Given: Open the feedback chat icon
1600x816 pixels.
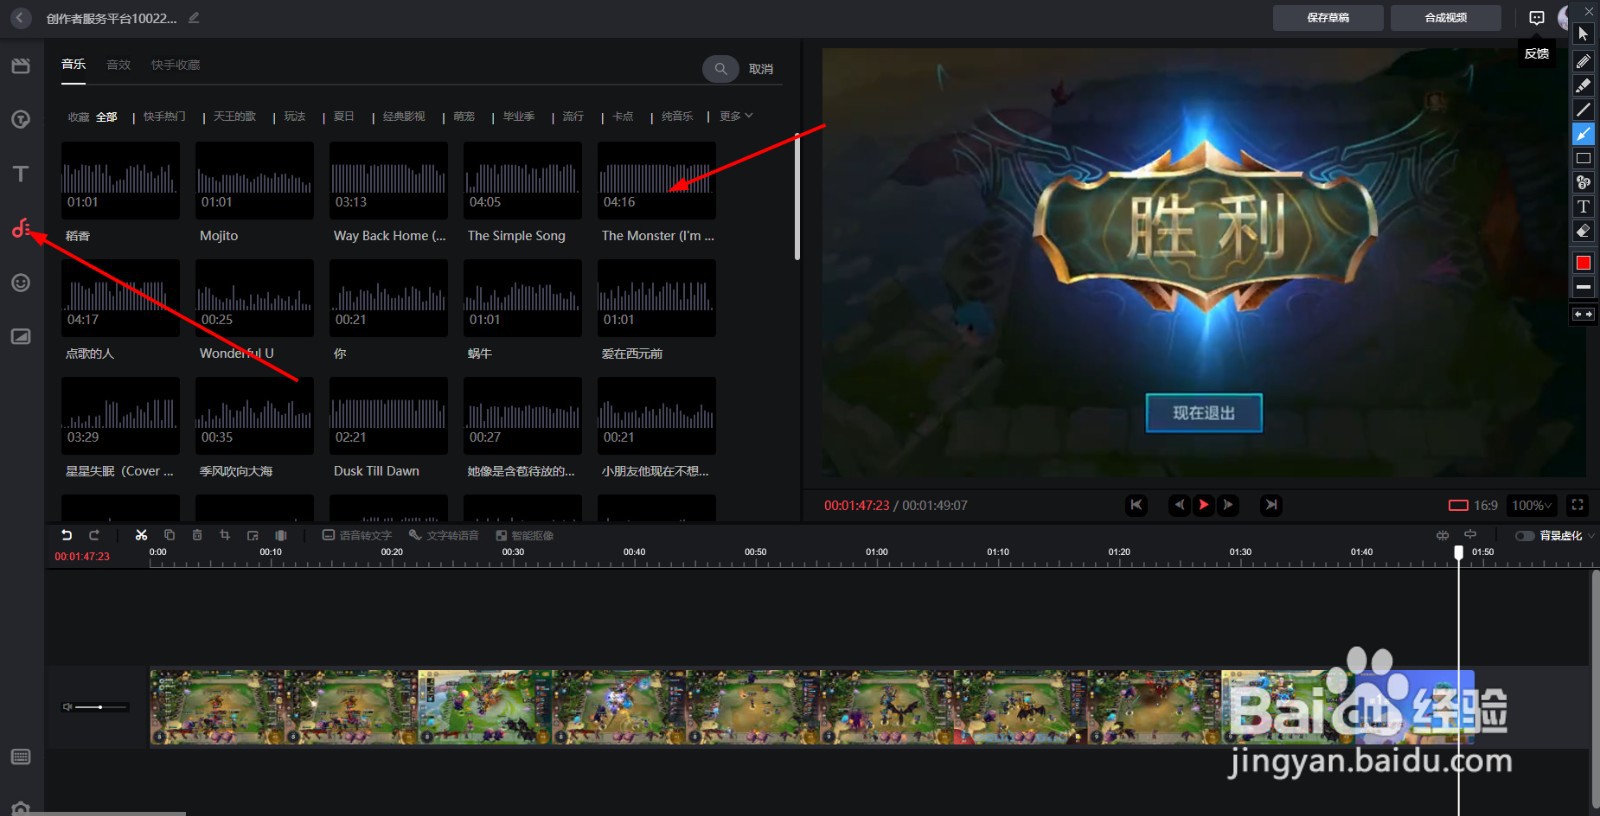Looking at the screenshot, I should coord(1537,18).
